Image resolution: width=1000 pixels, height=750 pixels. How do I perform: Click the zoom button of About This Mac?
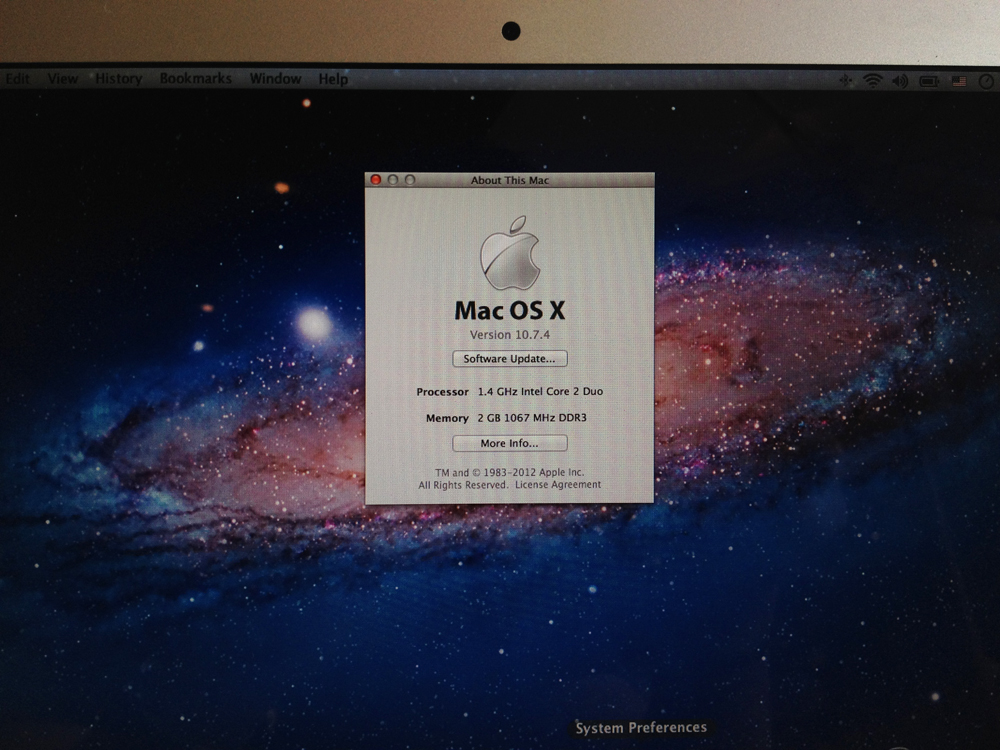(x=410, y=180)
